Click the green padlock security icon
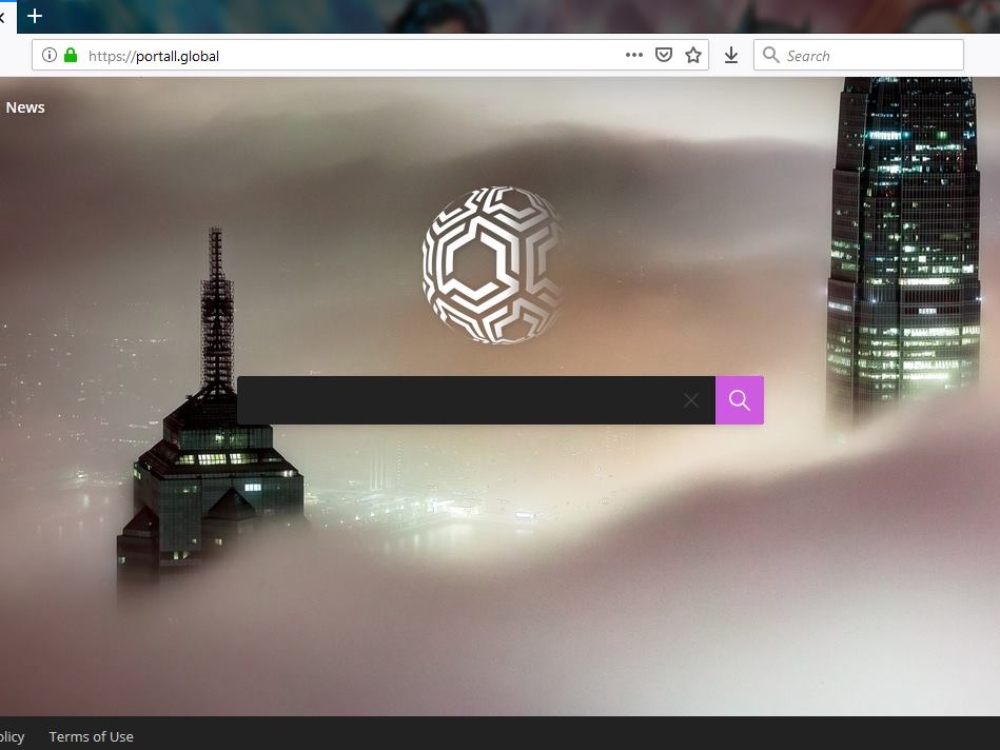1000x750 pixels. coord(70,56)
